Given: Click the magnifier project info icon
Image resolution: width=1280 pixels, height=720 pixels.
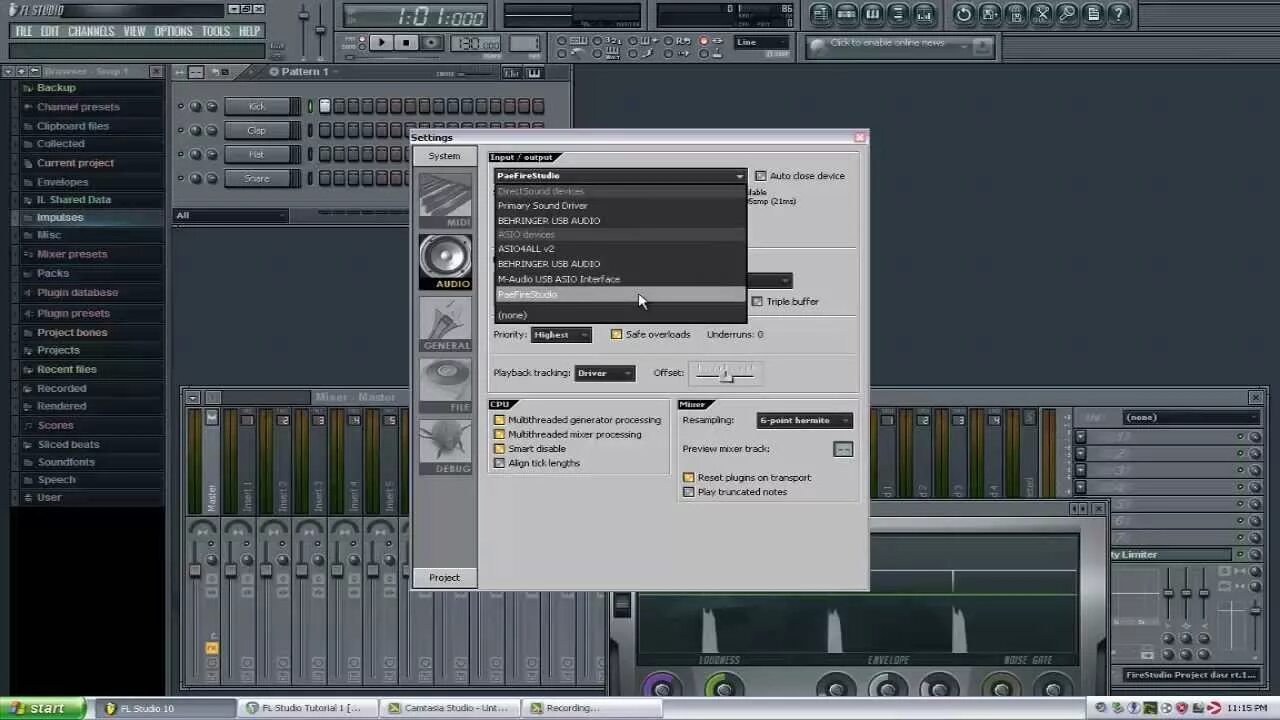Looking at the screenshot, I should click(1068, 14).
